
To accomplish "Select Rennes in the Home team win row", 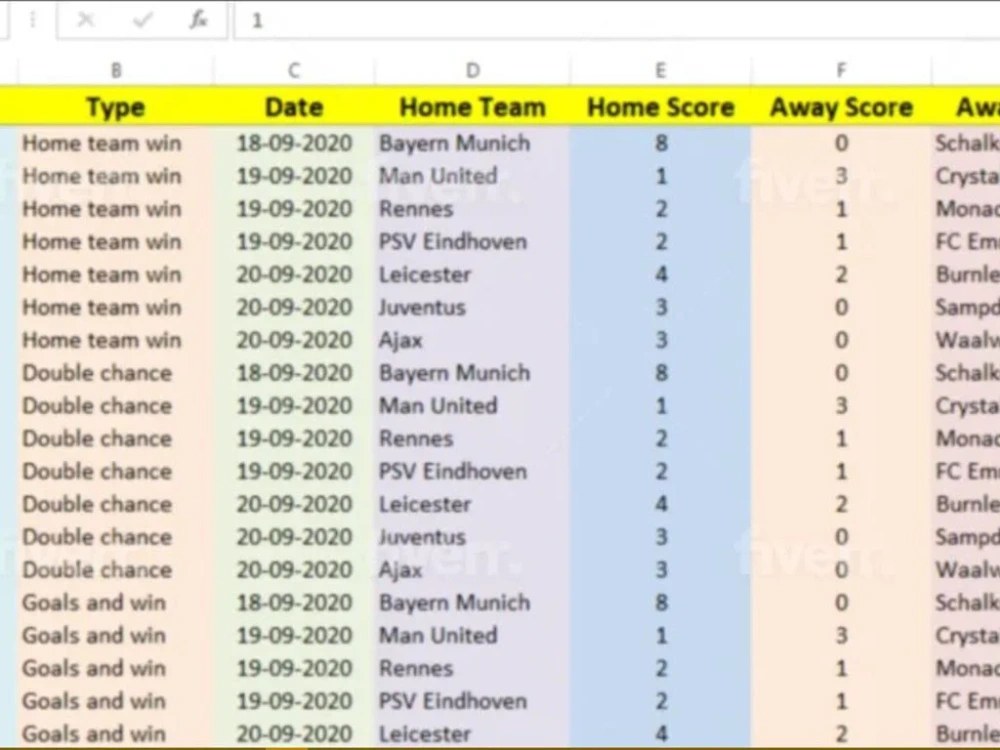I will tap(472, 209).
